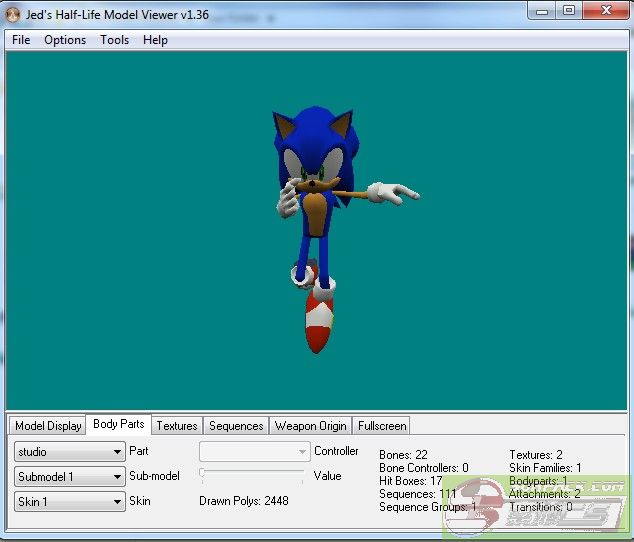Screen dimensions: 634x542
Task: Click the Fullscreen tab
Action: coord(381,426)
